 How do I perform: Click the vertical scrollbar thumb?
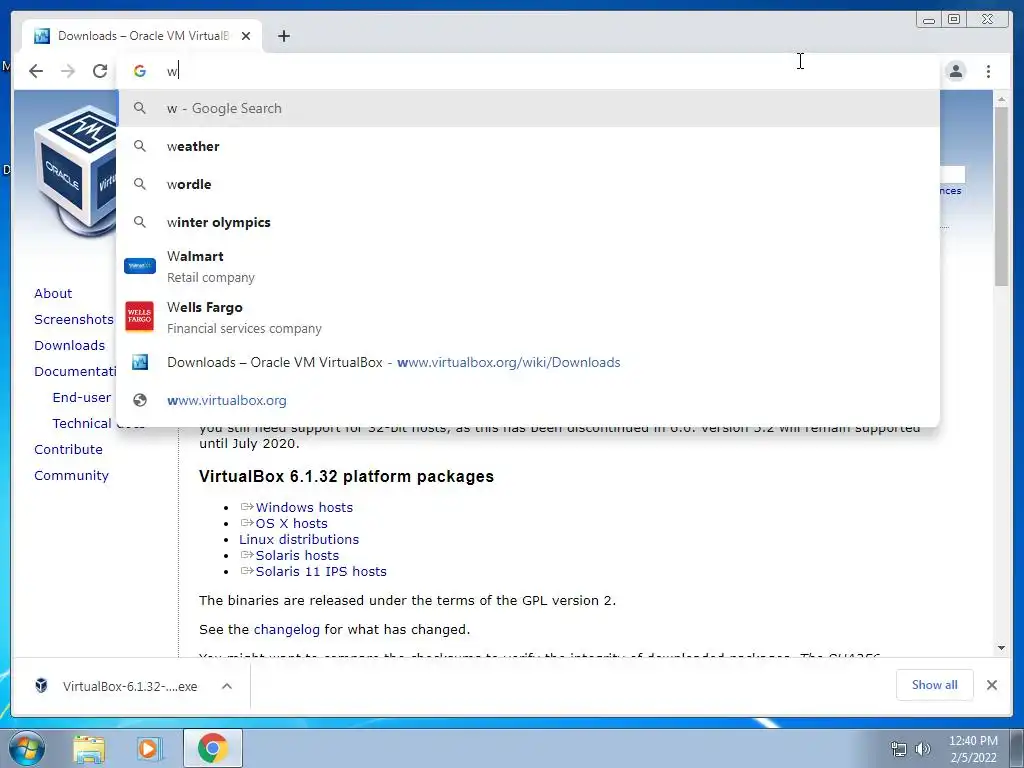tap(1002, 196)
